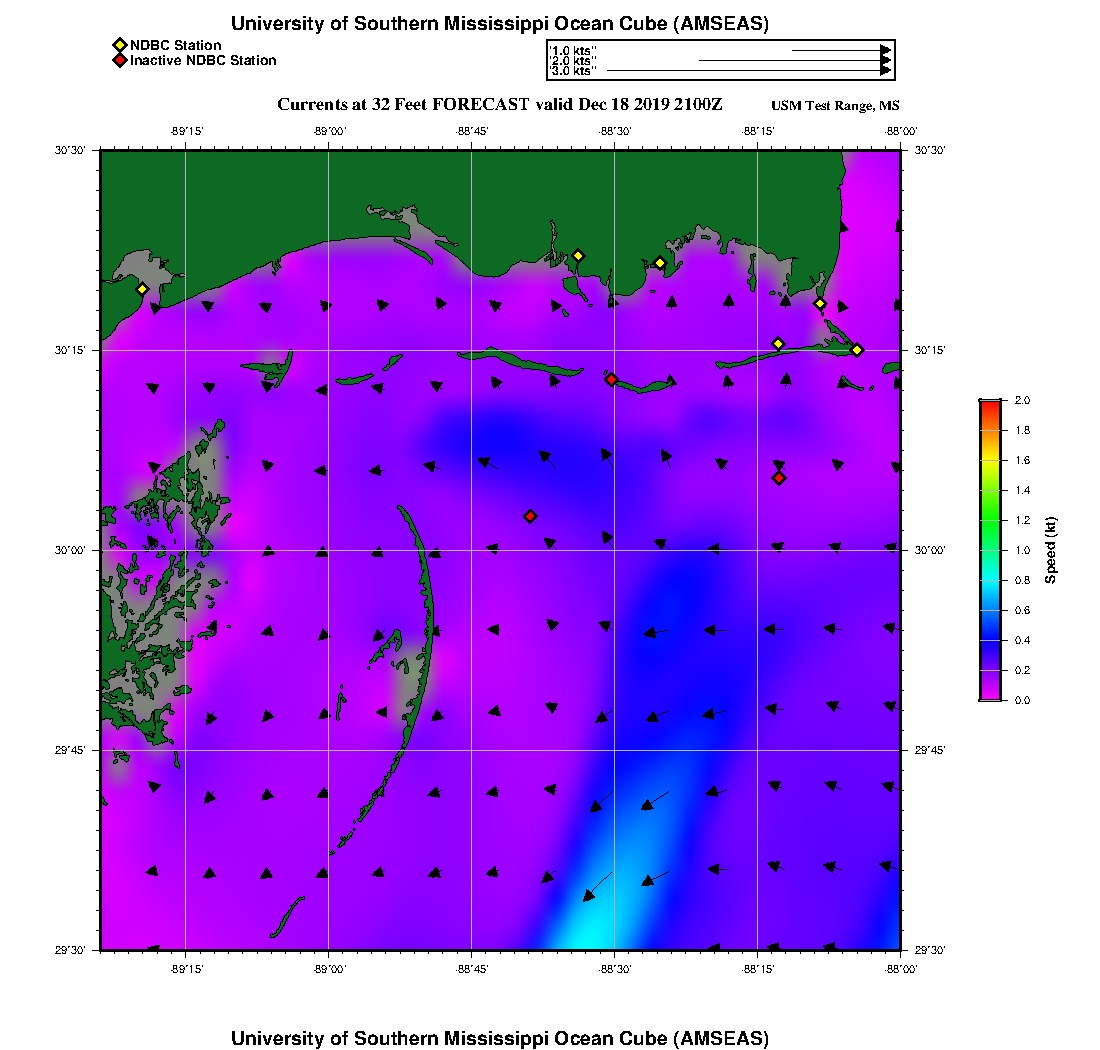Click the red 2.0 end of speed colorbar
This screenshot has width=1100, height=1050.
989,404
